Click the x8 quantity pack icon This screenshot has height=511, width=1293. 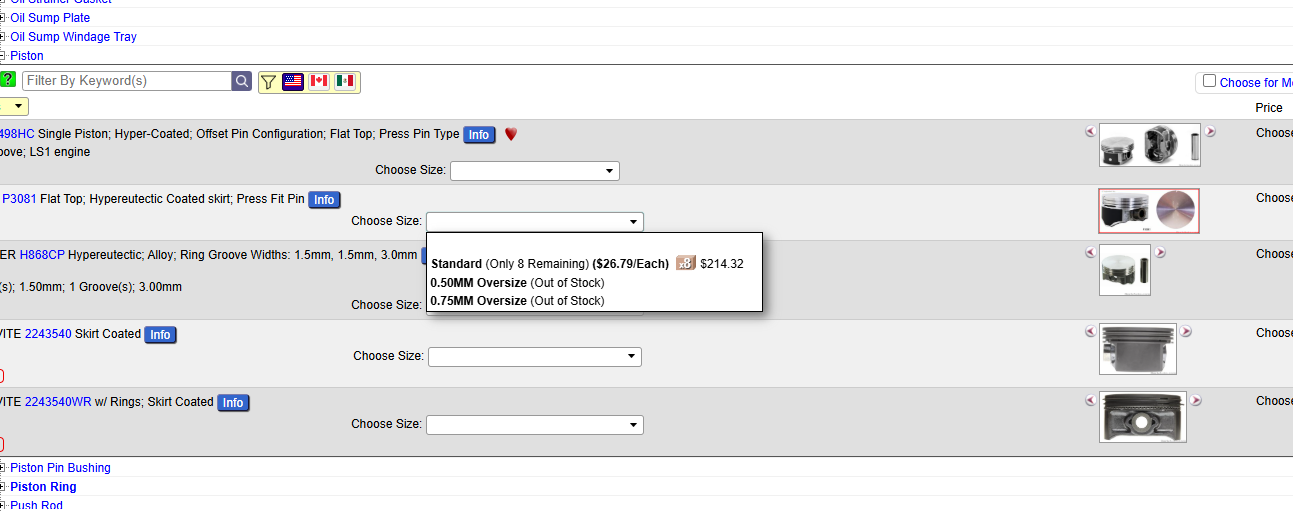pyautogui.click(x=685, y=263)
